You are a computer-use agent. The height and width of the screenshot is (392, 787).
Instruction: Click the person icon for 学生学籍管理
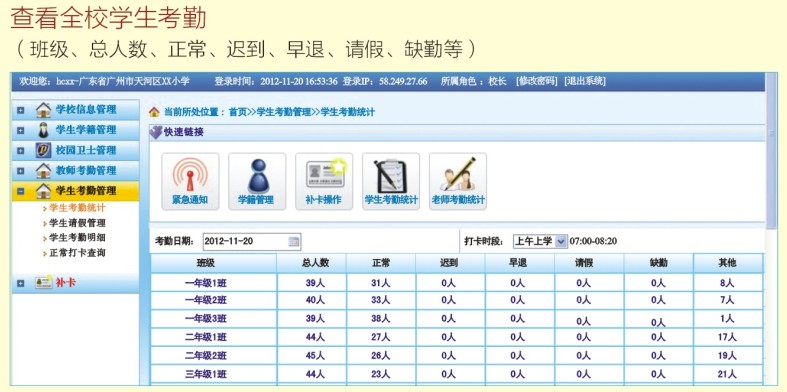44,130
